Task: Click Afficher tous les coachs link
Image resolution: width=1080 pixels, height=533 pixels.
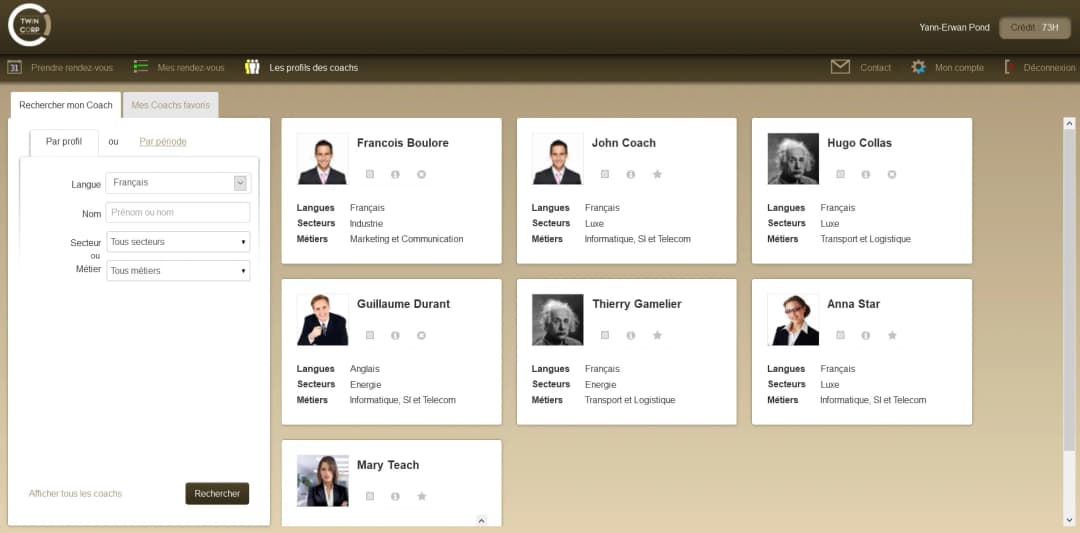Action: click(75, 494)
